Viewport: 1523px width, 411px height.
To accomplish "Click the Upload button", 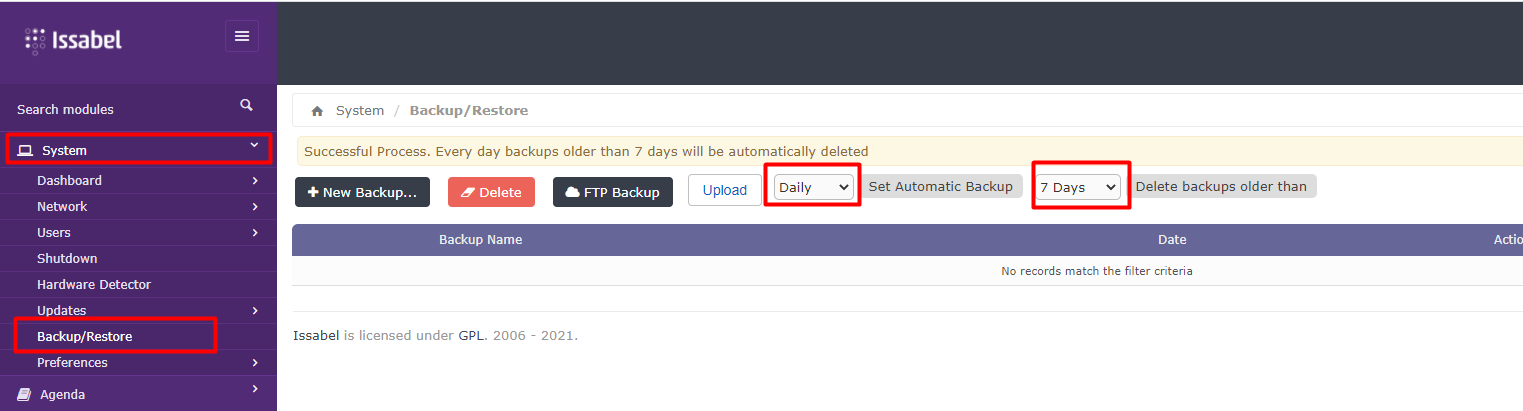I will point(725,190).
